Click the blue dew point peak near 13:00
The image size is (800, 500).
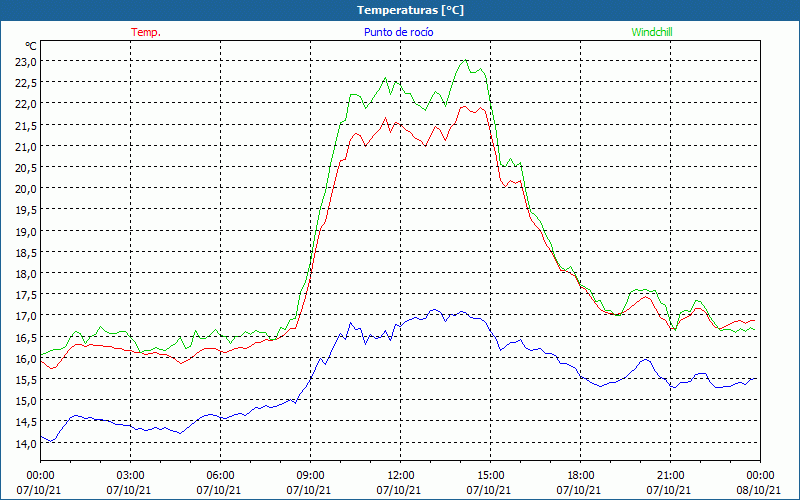[434, 310]
